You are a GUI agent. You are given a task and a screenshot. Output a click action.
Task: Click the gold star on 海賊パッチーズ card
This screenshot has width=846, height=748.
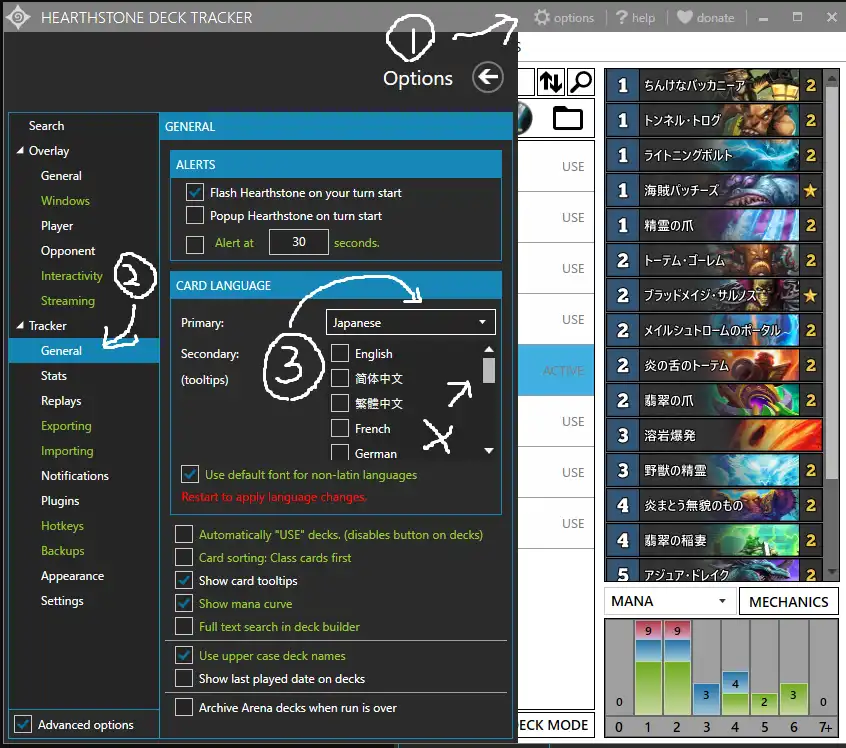coord(810,190)
